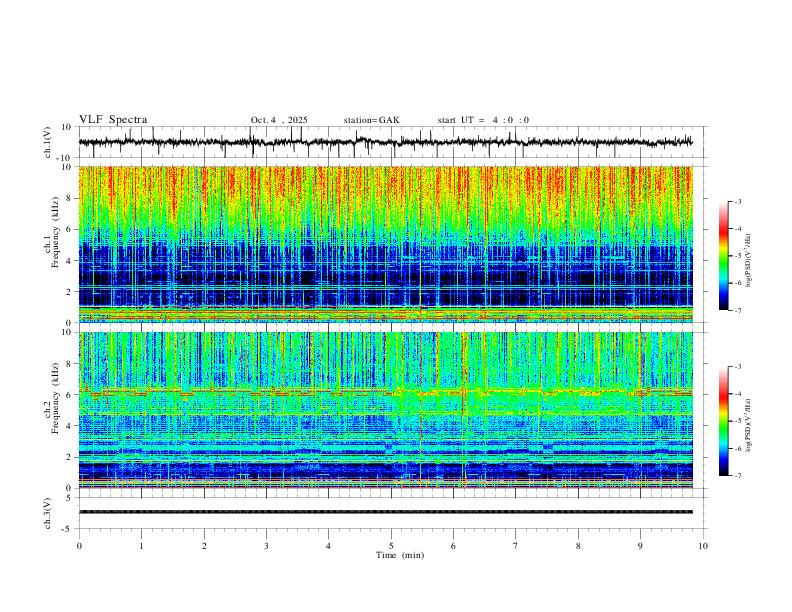Click the ch.1 spectrogram color scale bar
Image resolution: width=792 pixels, height=612 pixels.
pos(724,256)
